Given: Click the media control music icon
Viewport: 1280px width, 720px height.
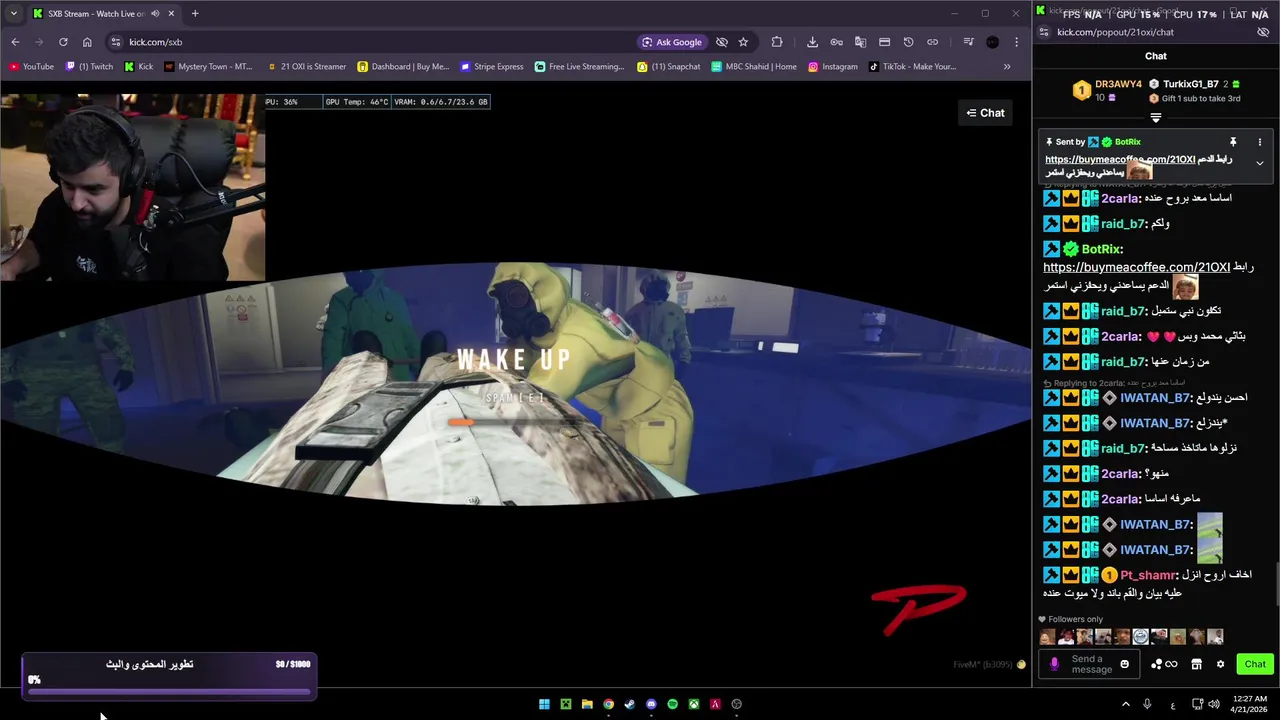Looking at the screenshot, I should (x=968, y=42).
